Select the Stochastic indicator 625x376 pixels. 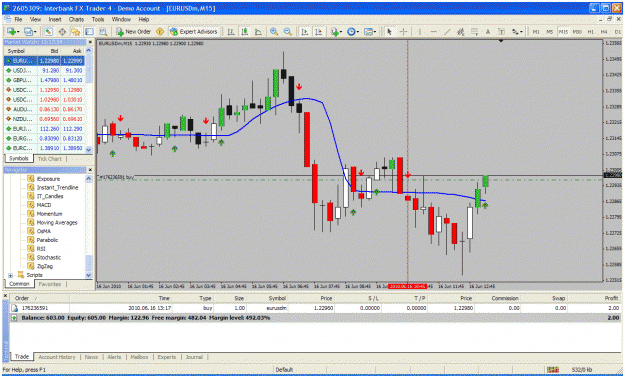[x=49, y=258]
